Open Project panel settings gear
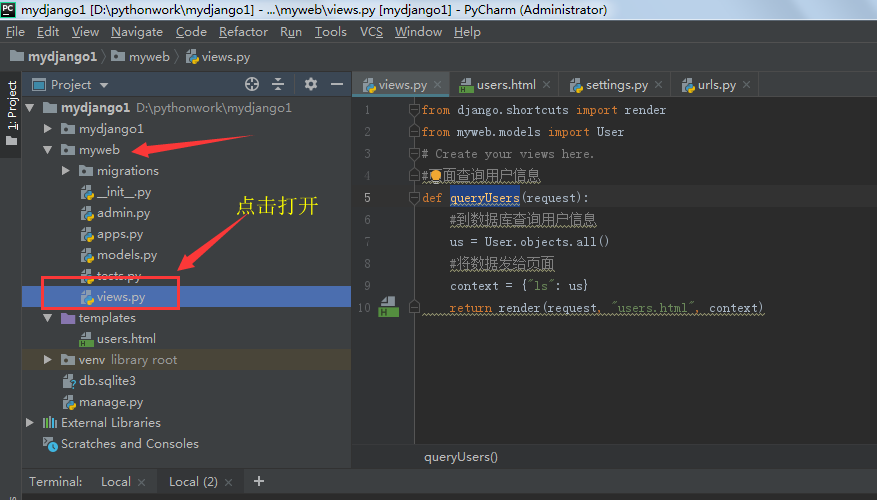Image resolution: width=877 pixels, height=500 pixels. pos(310,84)
